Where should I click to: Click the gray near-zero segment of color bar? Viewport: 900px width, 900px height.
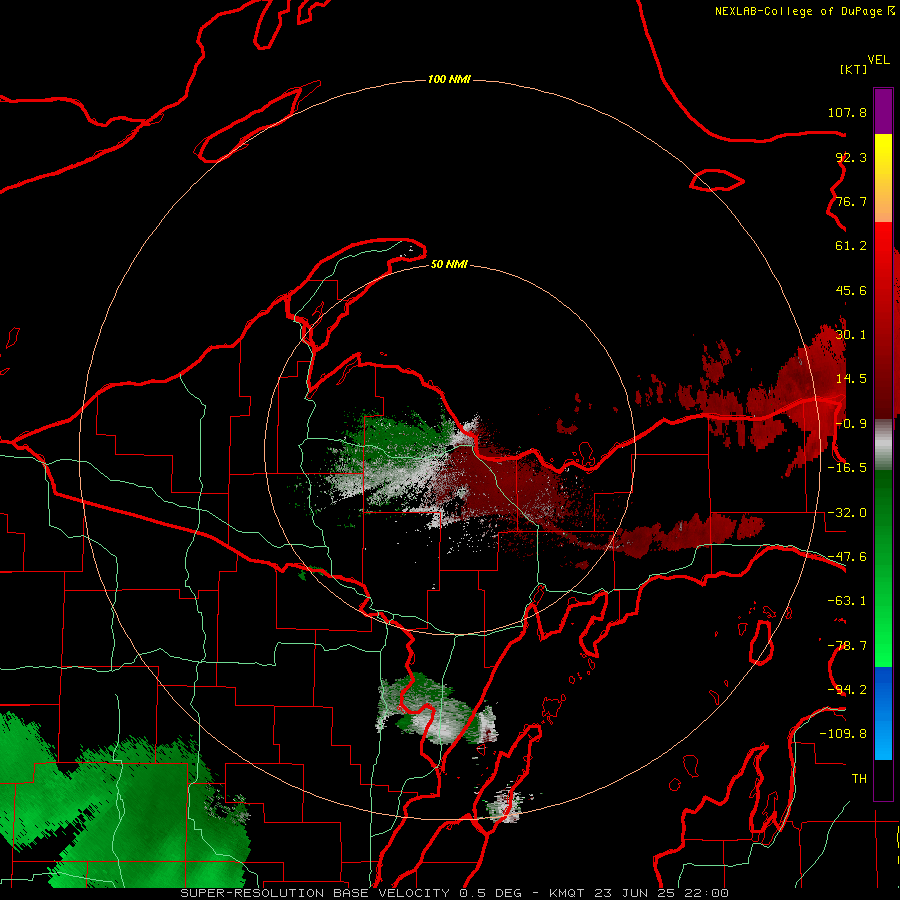tap(883, 445)
